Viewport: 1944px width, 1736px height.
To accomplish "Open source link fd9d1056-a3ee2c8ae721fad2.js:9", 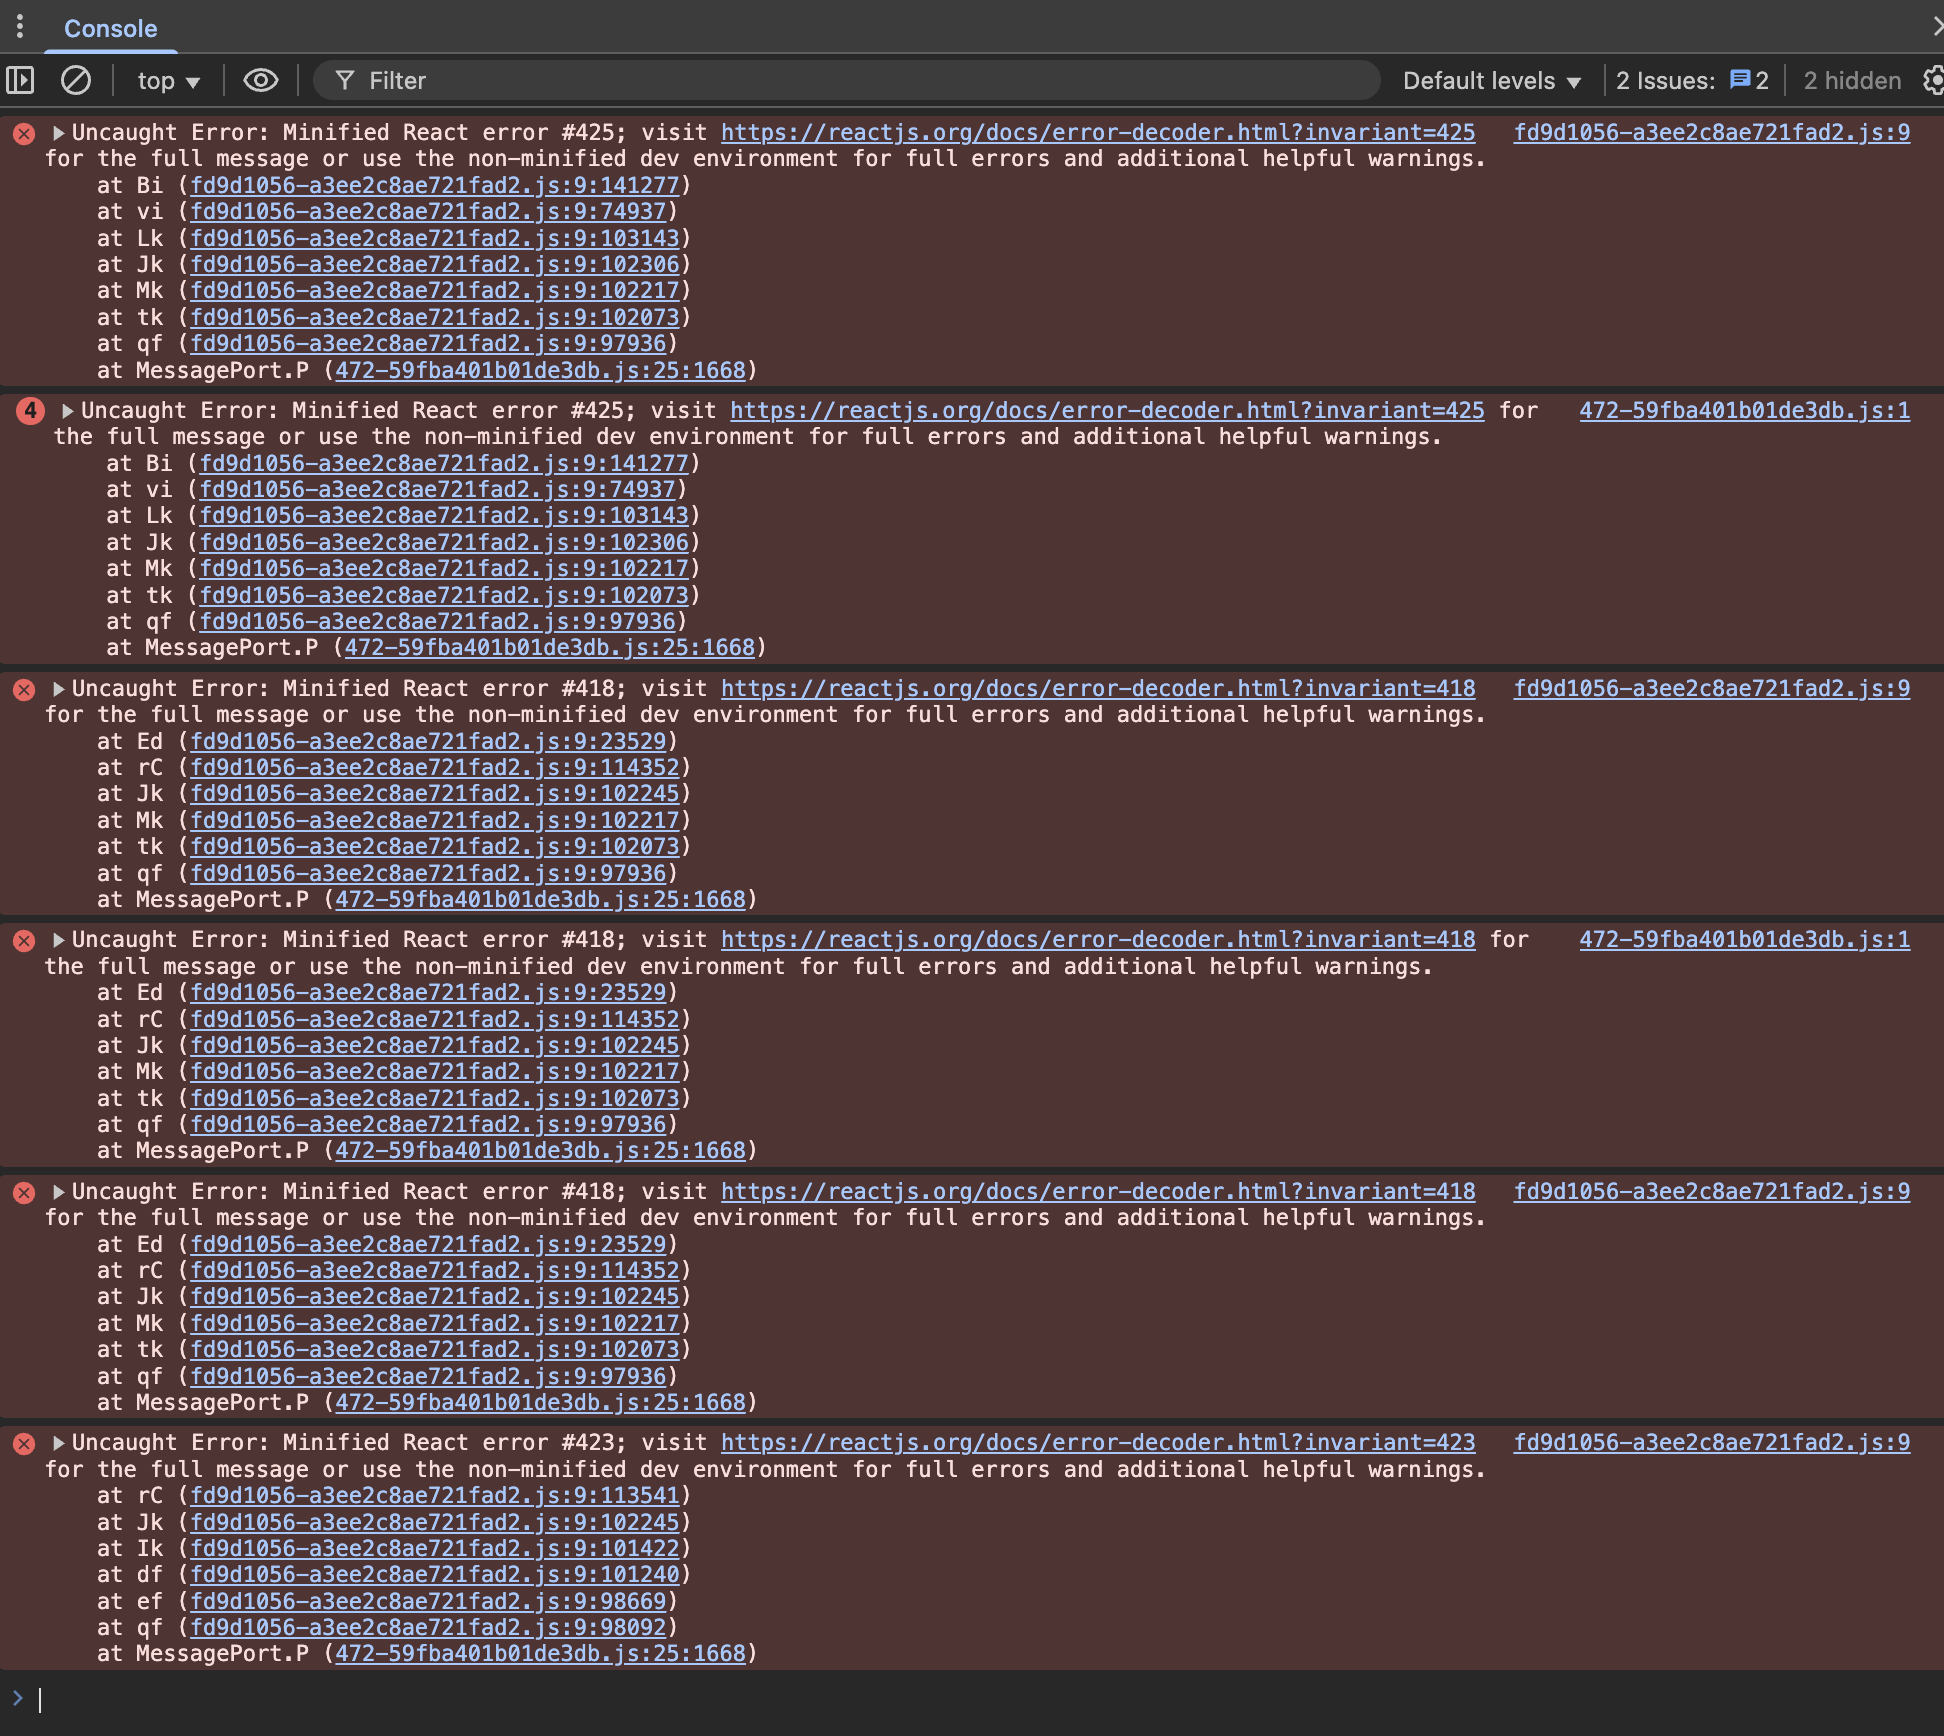I will (x=1711, y=131).
